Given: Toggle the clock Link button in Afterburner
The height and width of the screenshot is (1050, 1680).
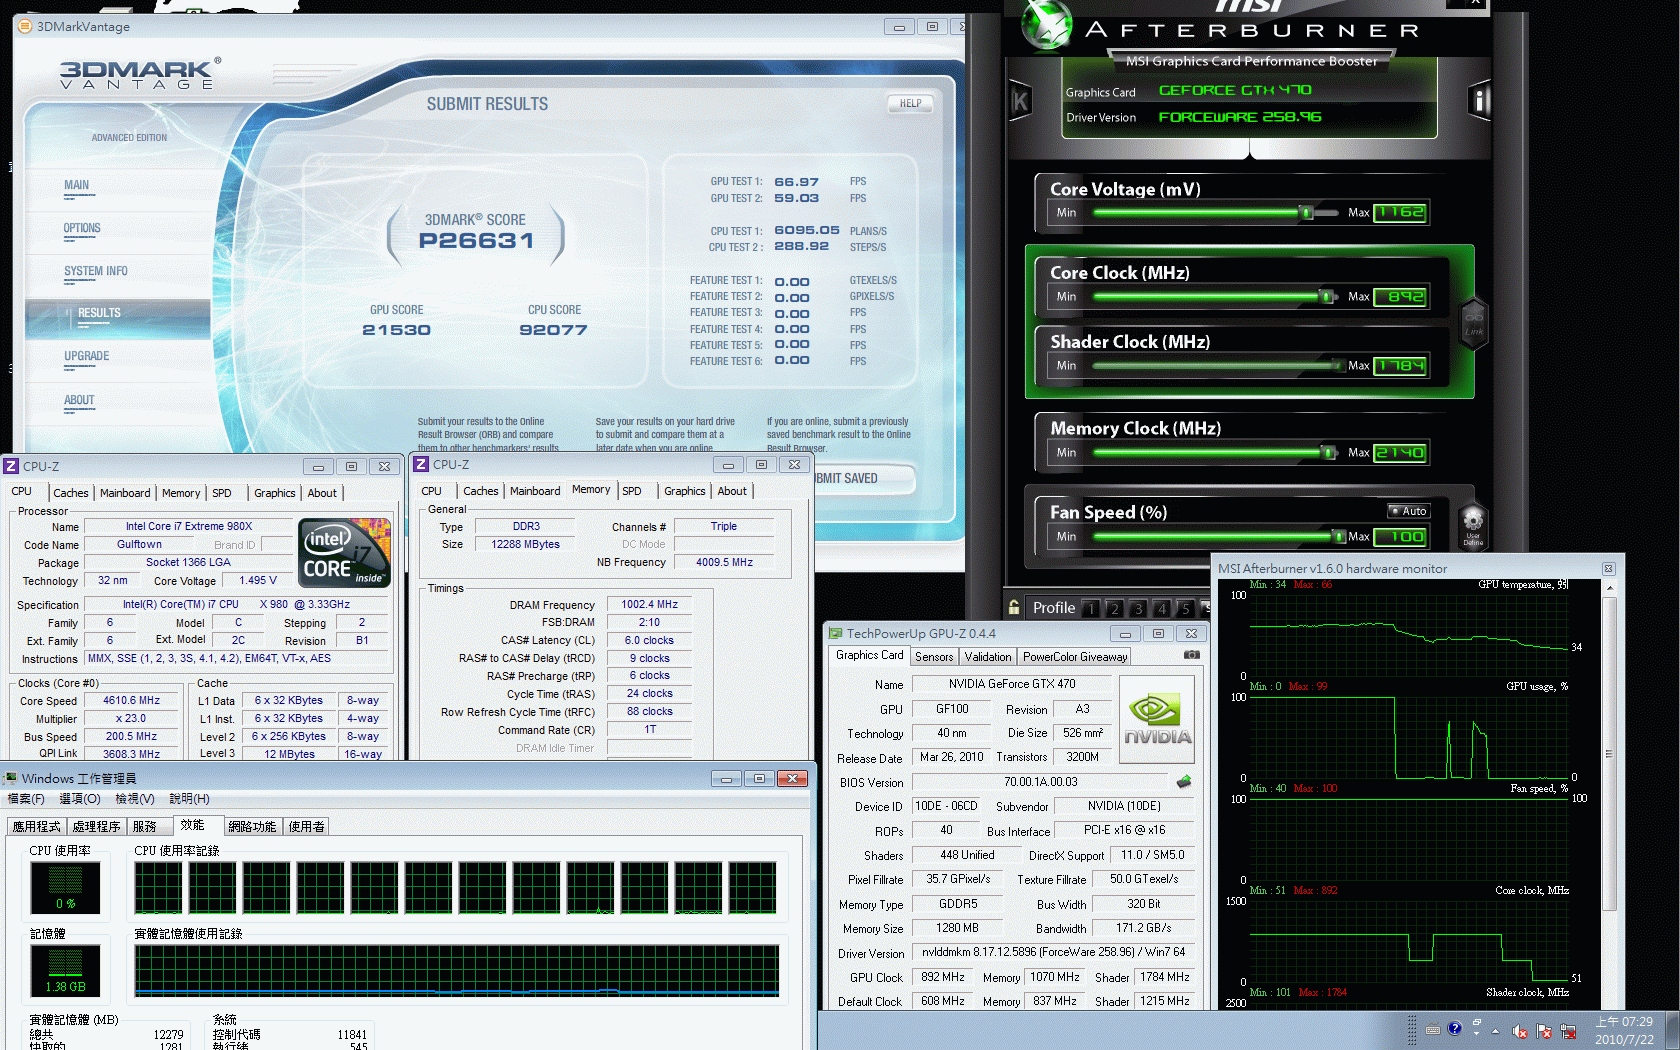Looking at the screenshot, I should tap(1474, 322).
